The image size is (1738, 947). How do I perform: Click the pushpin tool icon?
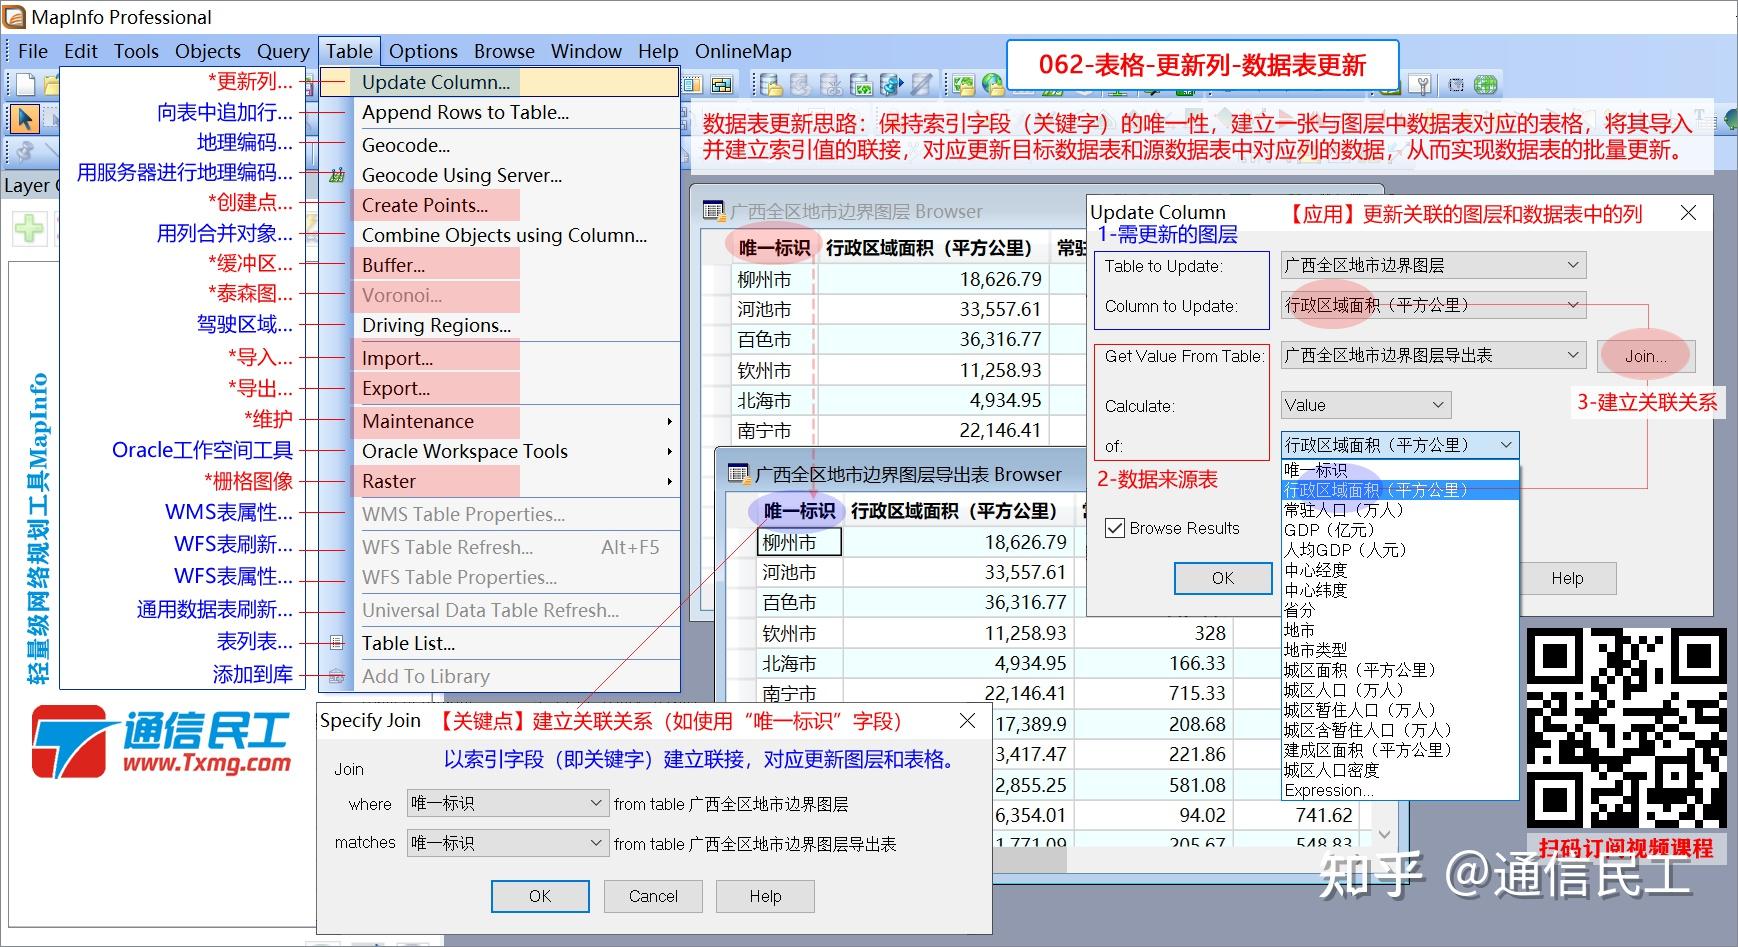pyautogui.click(x=24, y=152)
